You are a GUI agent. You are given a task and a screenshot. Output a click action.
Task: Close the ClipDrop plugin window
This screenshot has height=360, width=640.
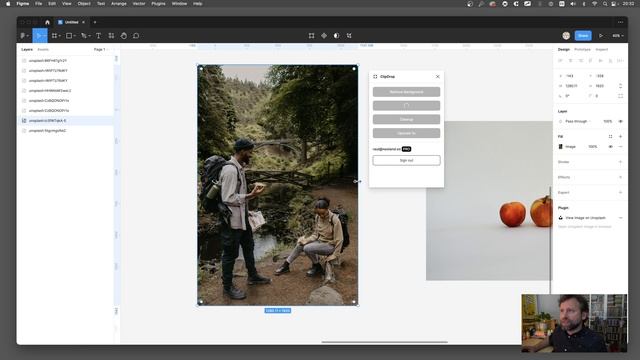(x=438, y=76)
